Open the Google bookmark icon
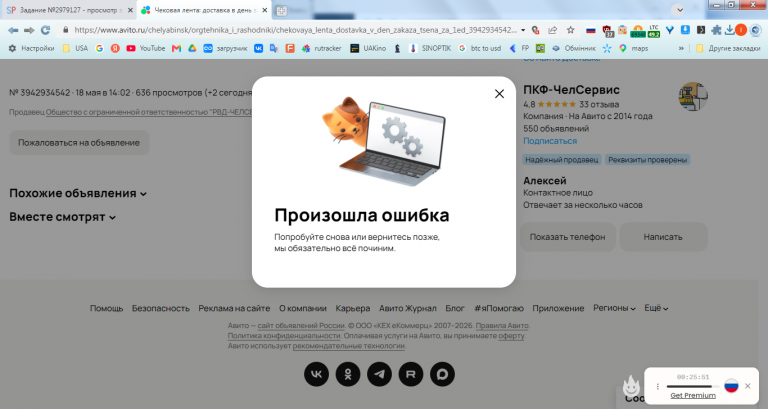 [99, 48]
